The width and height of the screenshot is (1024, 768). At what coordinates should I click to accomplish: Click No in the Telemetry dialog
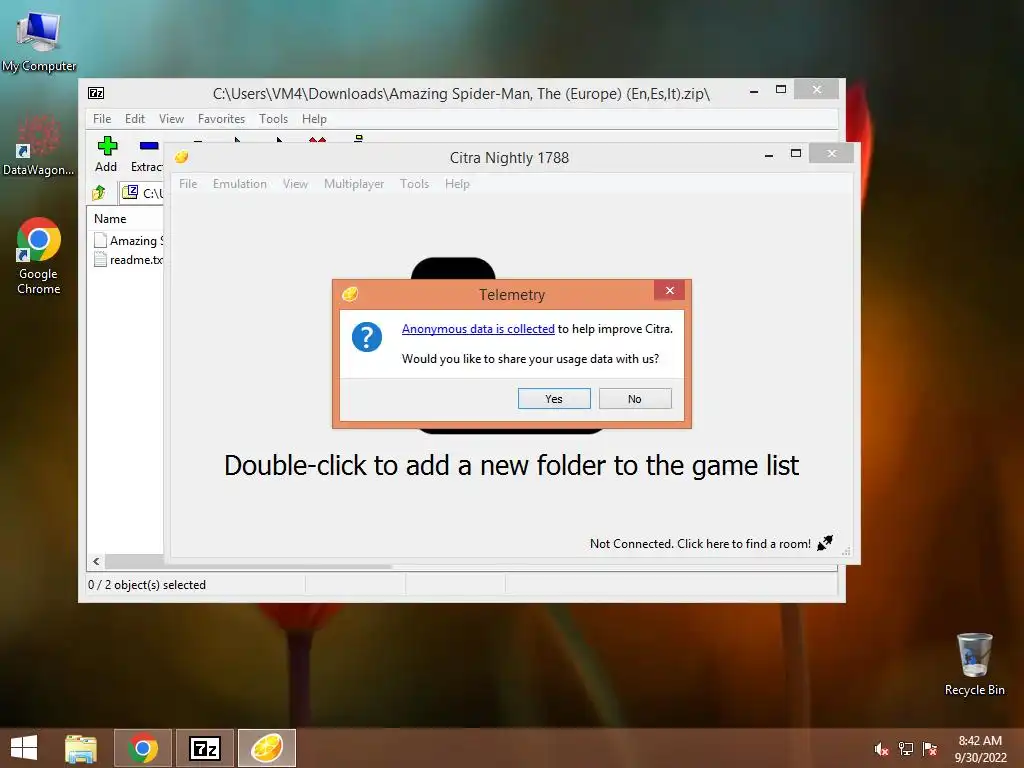point(635,398)
